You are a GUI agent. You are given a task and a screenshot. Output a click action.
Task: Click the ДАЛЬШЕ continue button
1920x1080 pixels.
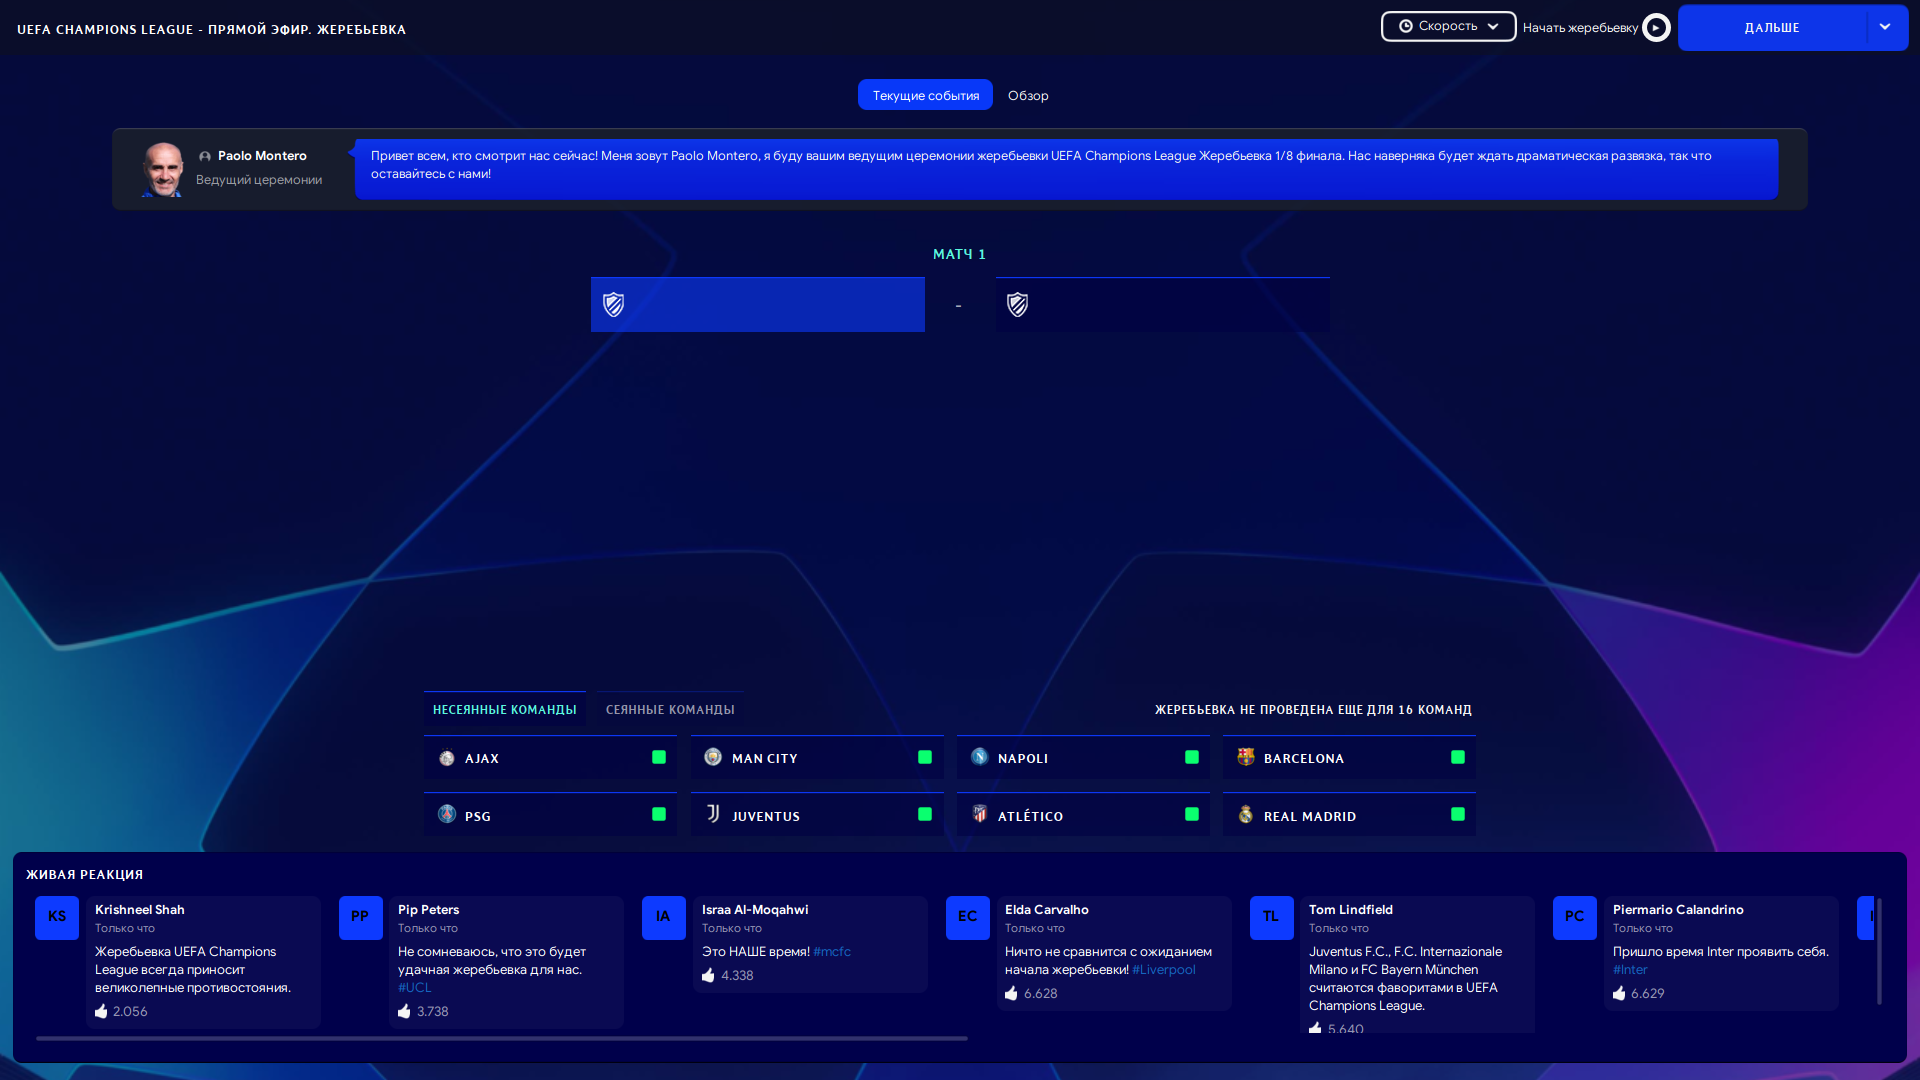[1772, 27]
